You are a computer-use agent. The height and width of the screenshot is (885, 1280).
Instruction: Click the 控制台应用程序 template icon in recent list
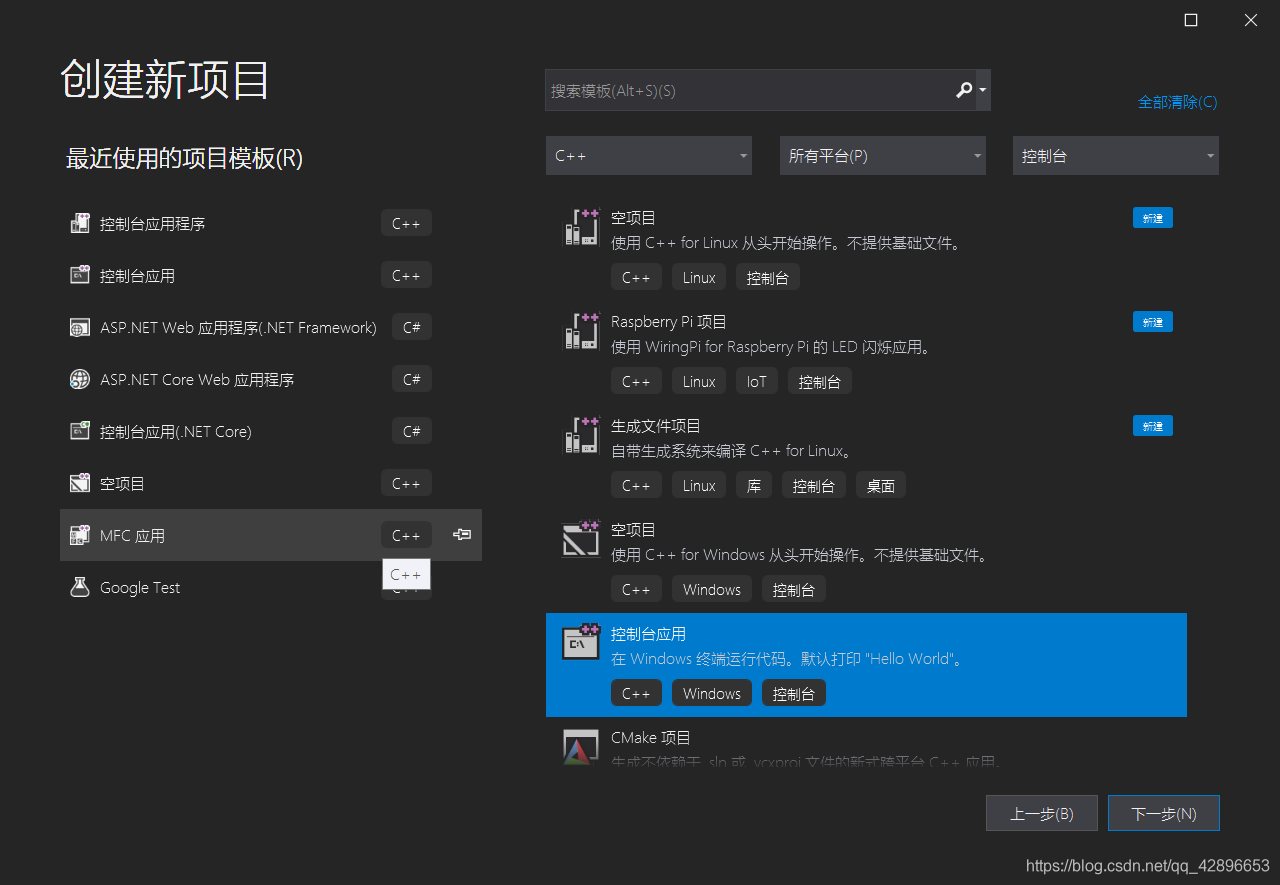point(80,224)
